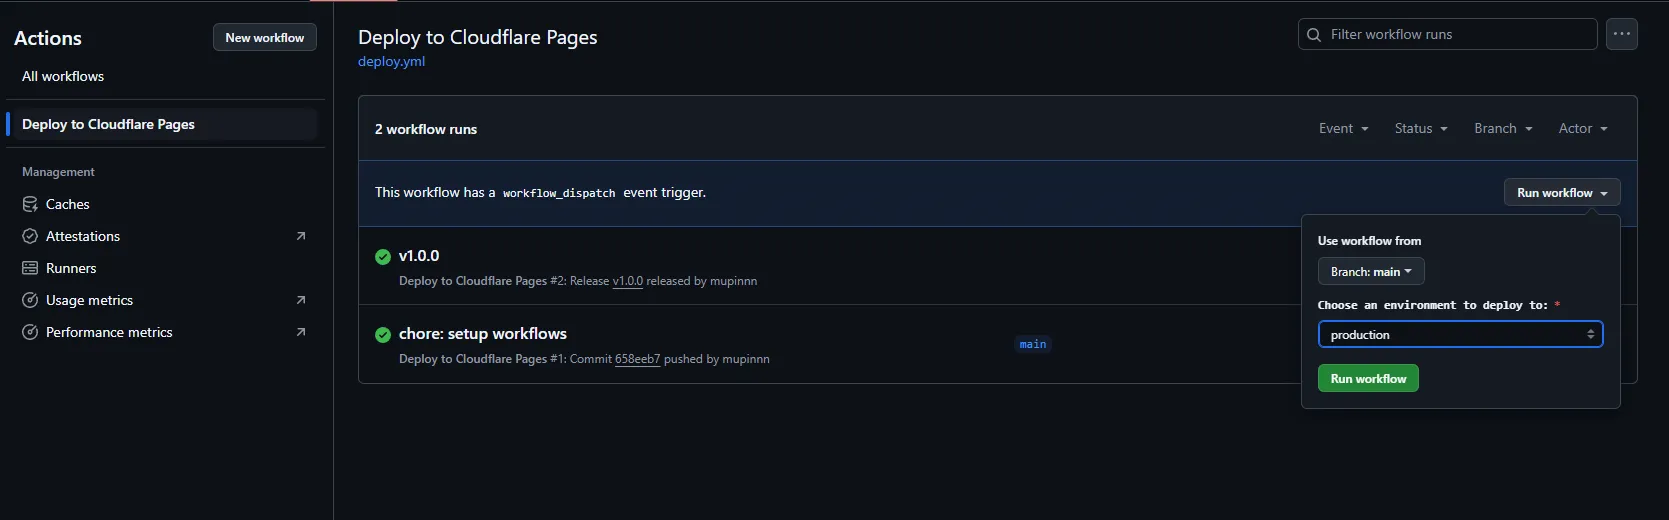Choose branch from Branch: main selector
Viewport: 1669px width, 520px height.
[x=1370, y=272]
